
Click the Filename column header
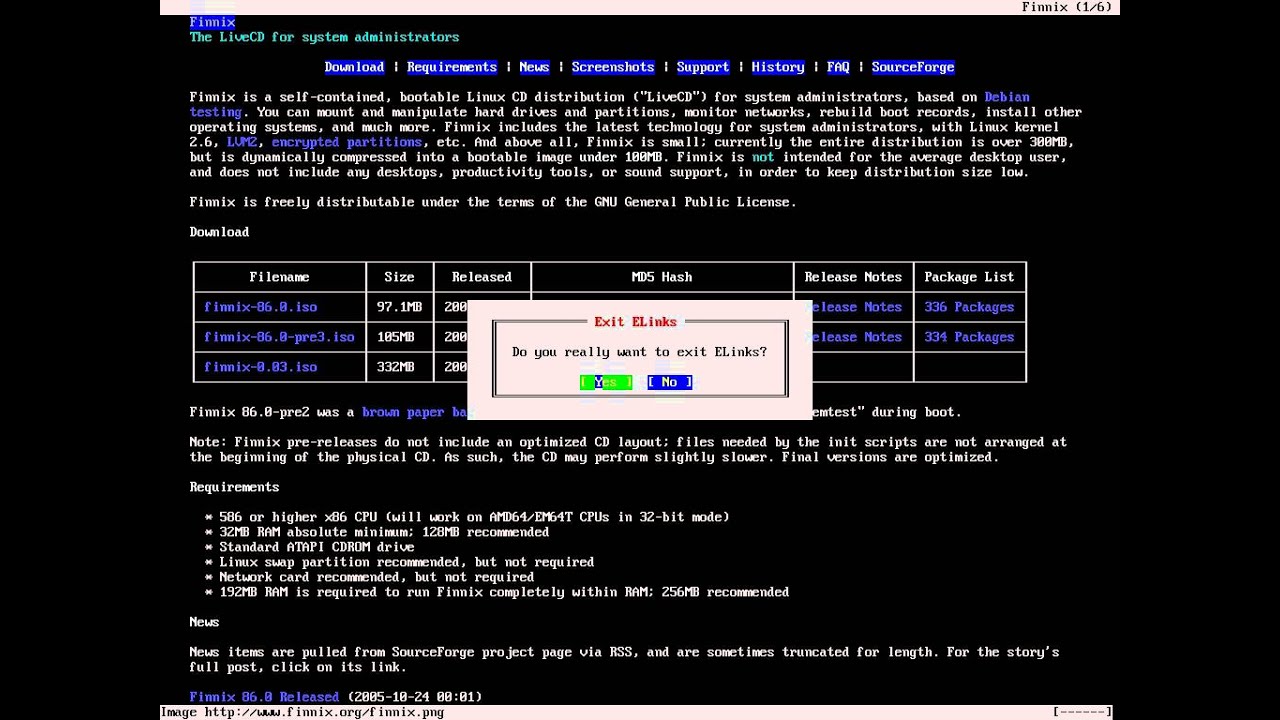pyautogui.click(x=279, y=277)
